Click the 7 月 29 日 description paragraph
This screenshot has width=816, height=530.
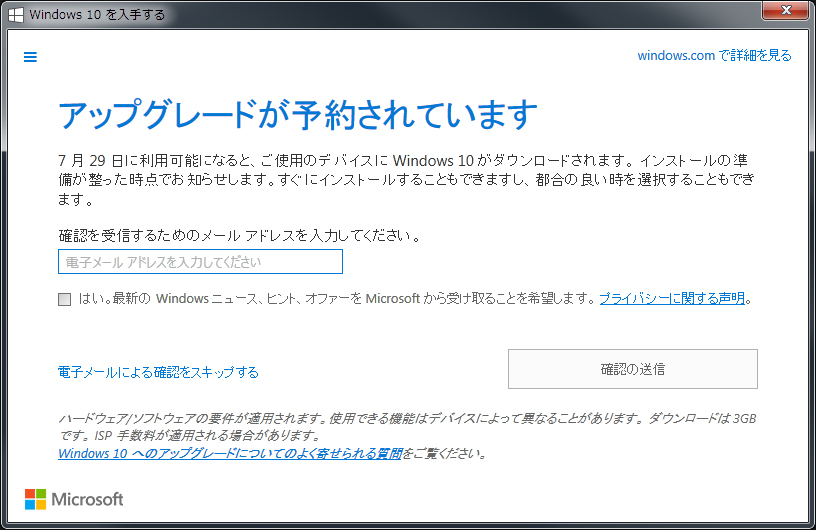[406, 180]
